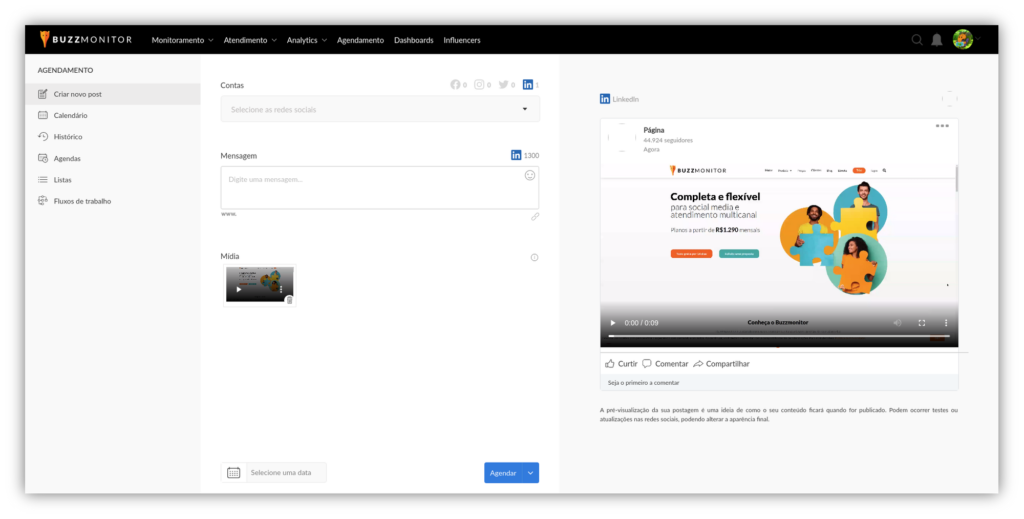1024x519 pixels.
Task: Click the three dots on LinkedIn preview post
Action: [x=942, y=126]
